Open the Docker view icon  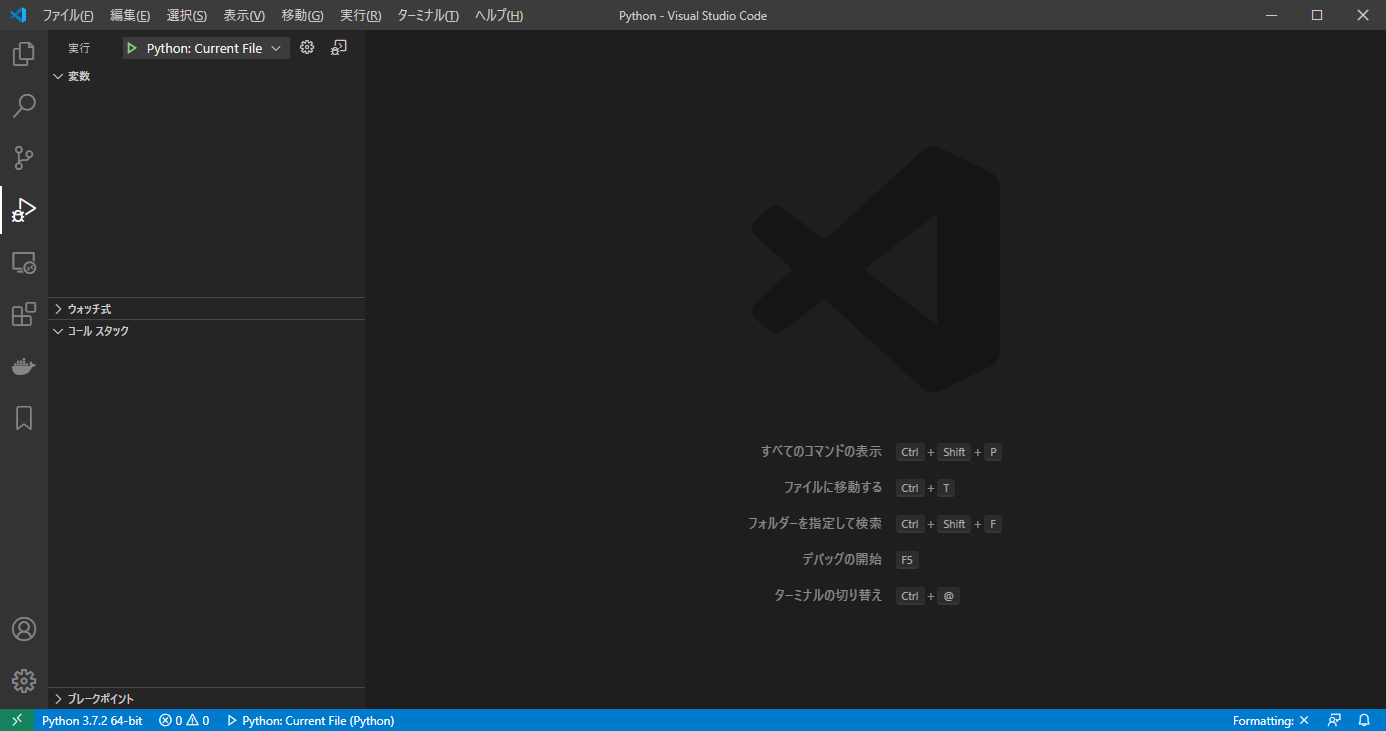24,366
